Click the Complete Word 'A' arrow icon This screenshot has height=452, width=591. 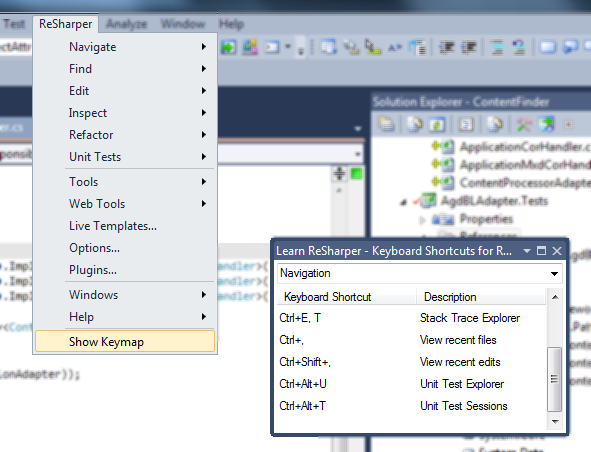[395, 47]
